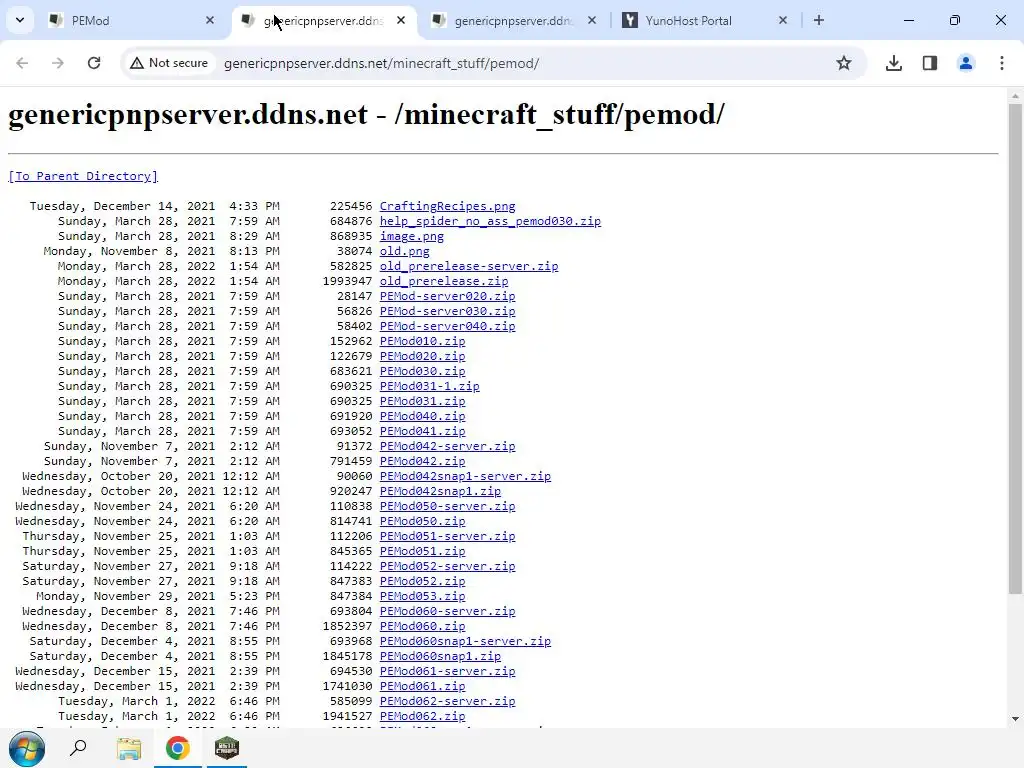Open the Minecraft taskbar icon
Image resolution: width=1024 pixels, height=768 pixels.
pos(227,748)
